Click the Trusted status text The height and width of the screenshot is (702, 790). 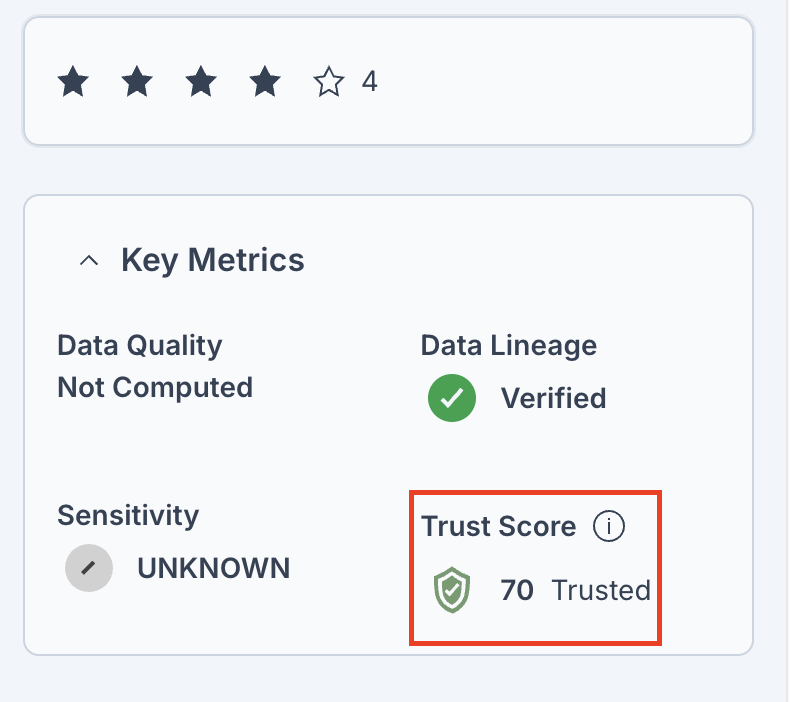tap(602, 590)
